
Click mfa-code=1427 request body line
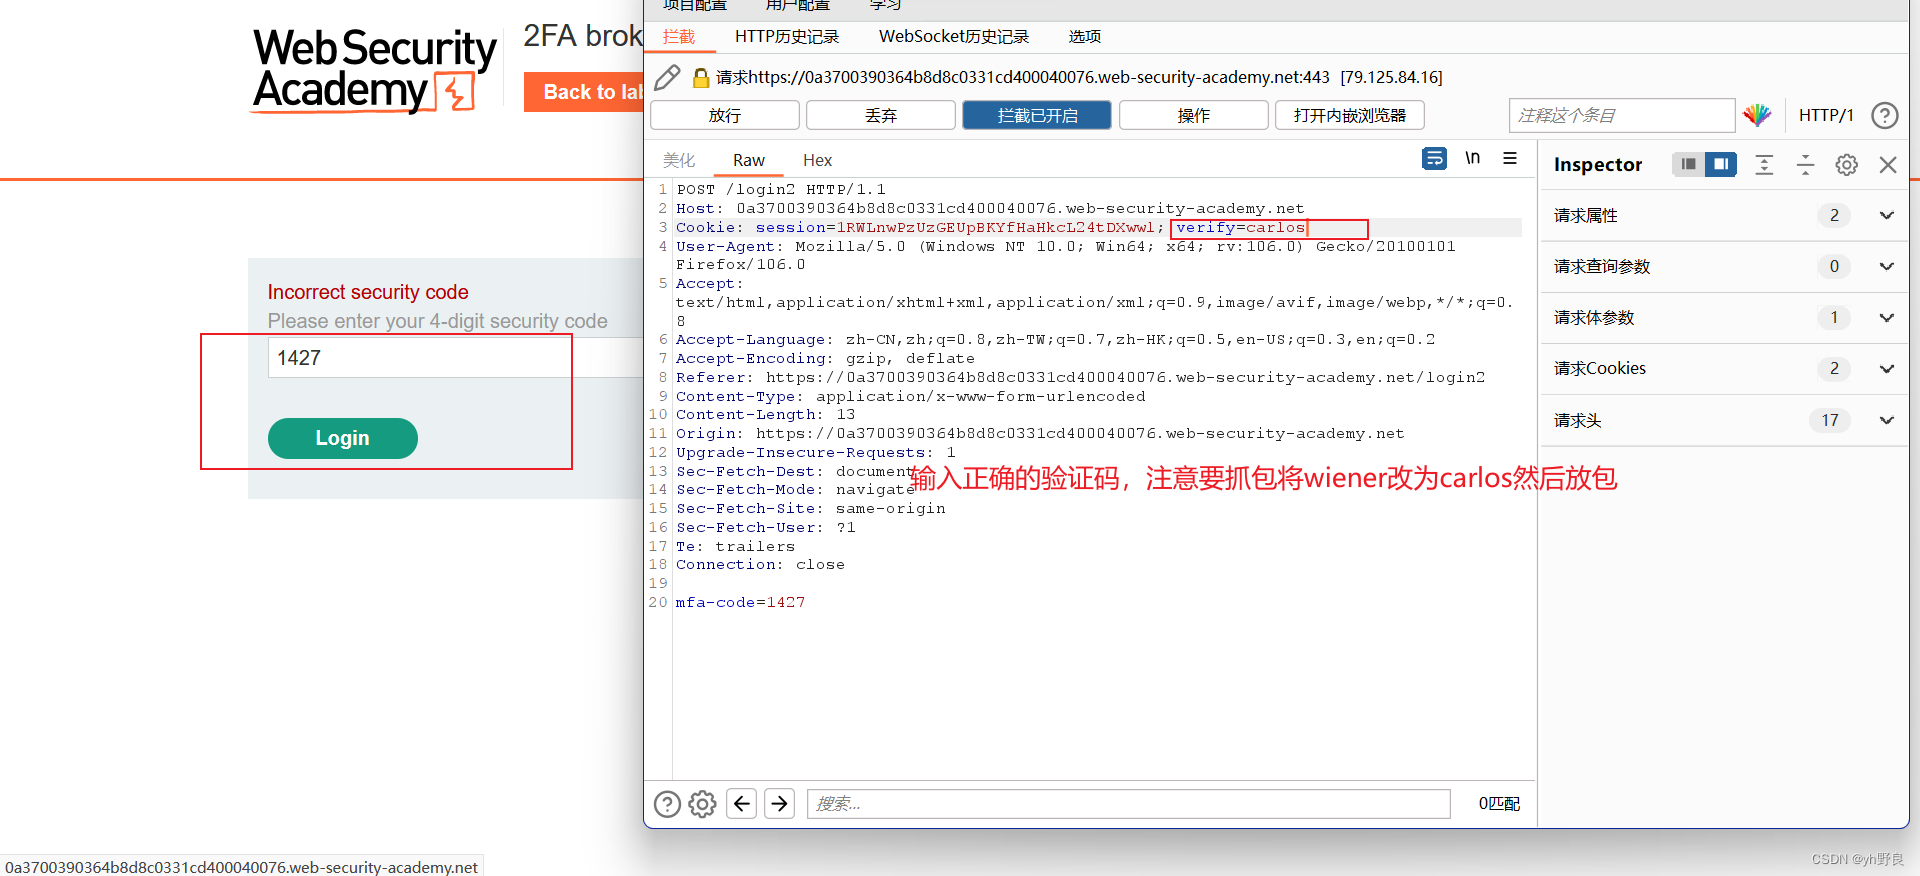pyautogui.click(x=740, y=602)
